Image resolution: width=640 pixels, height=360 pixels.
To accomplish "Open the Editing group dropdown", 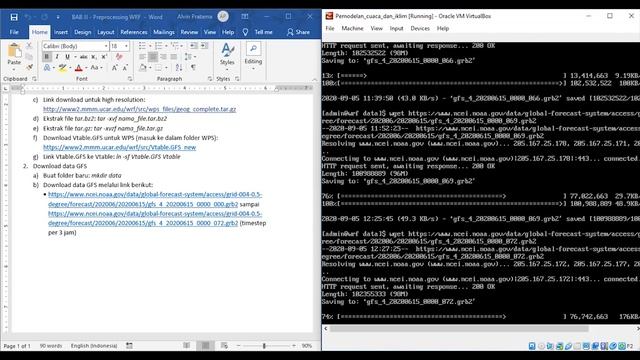I will pos(253,55).
